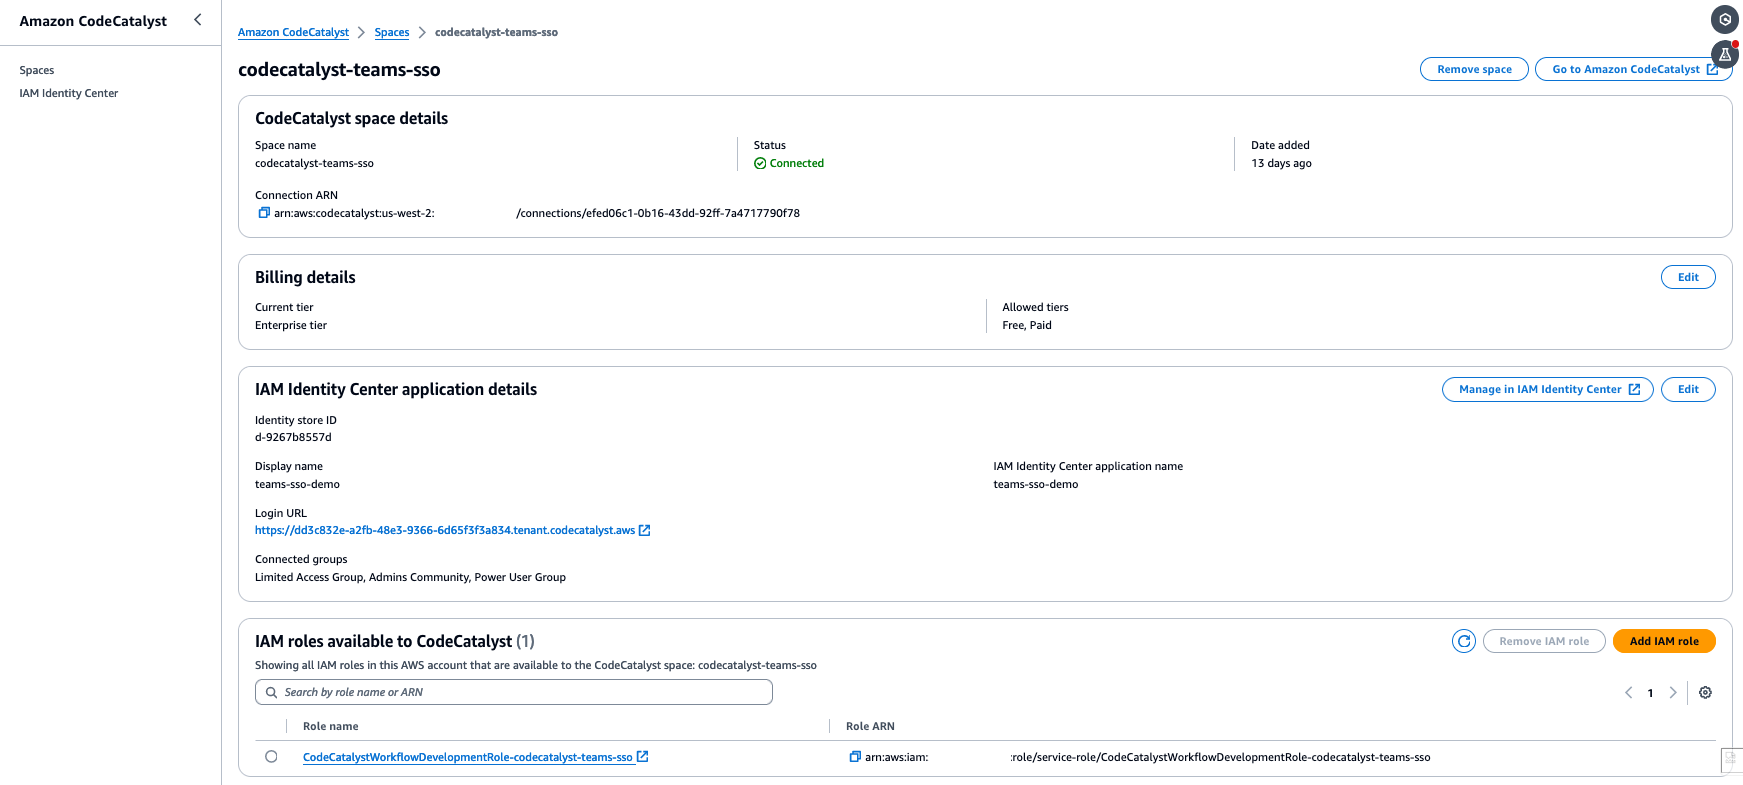
Task: Go to the previous page of roles
Action: pos(1629,692)
